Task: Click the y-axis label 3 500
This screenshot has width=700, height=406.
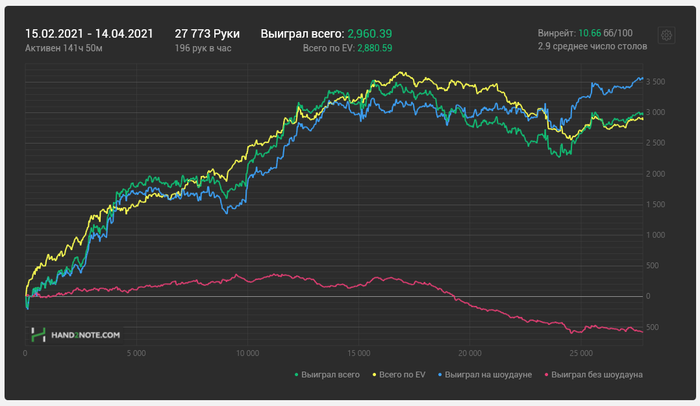Action: [655, 82]
